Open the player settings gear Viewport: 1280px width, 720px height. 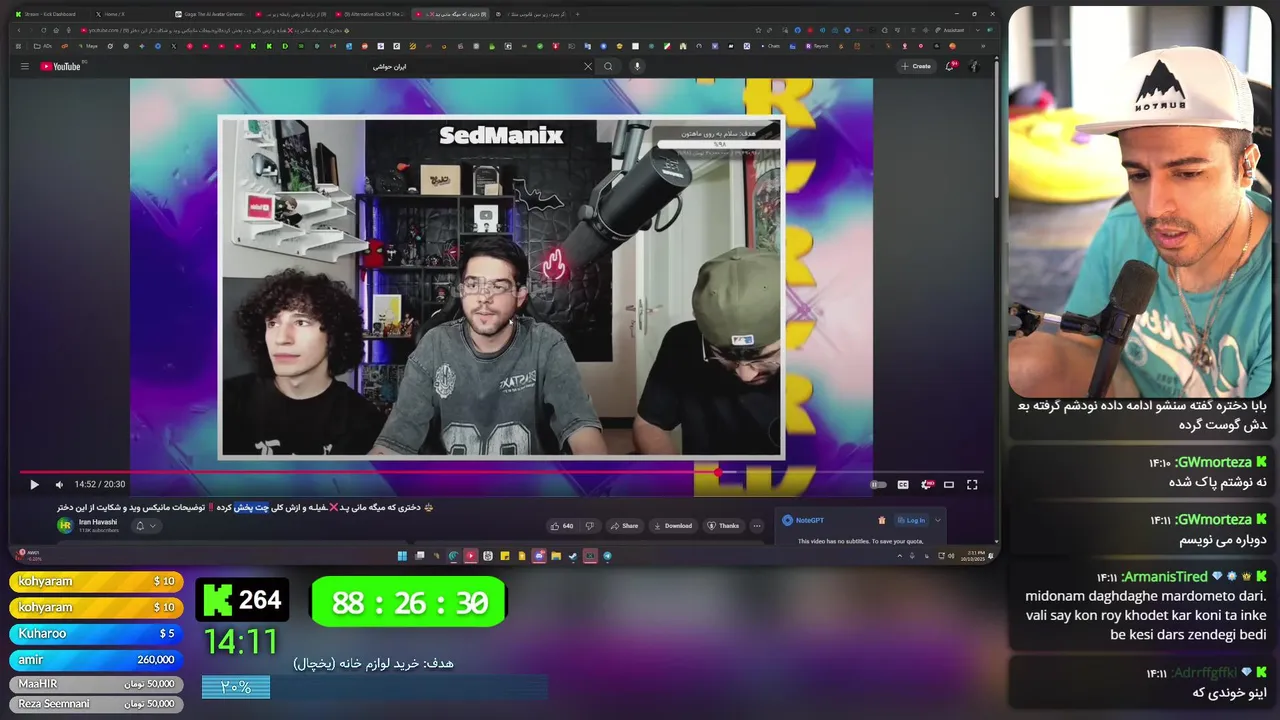pyautogui.click(x=927, y=484)
